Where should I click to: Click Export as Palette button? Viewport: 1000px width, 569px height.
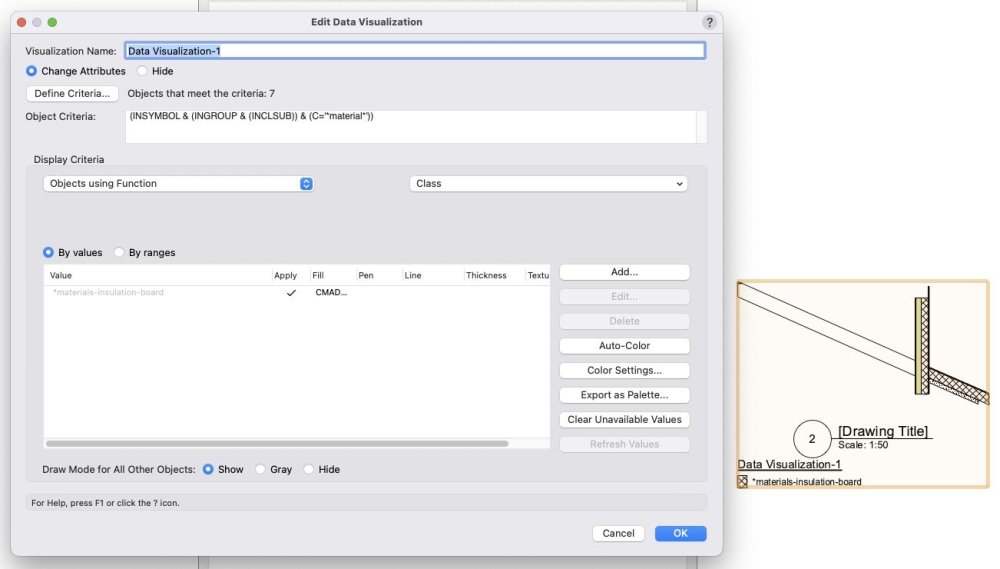pos(624,395)
